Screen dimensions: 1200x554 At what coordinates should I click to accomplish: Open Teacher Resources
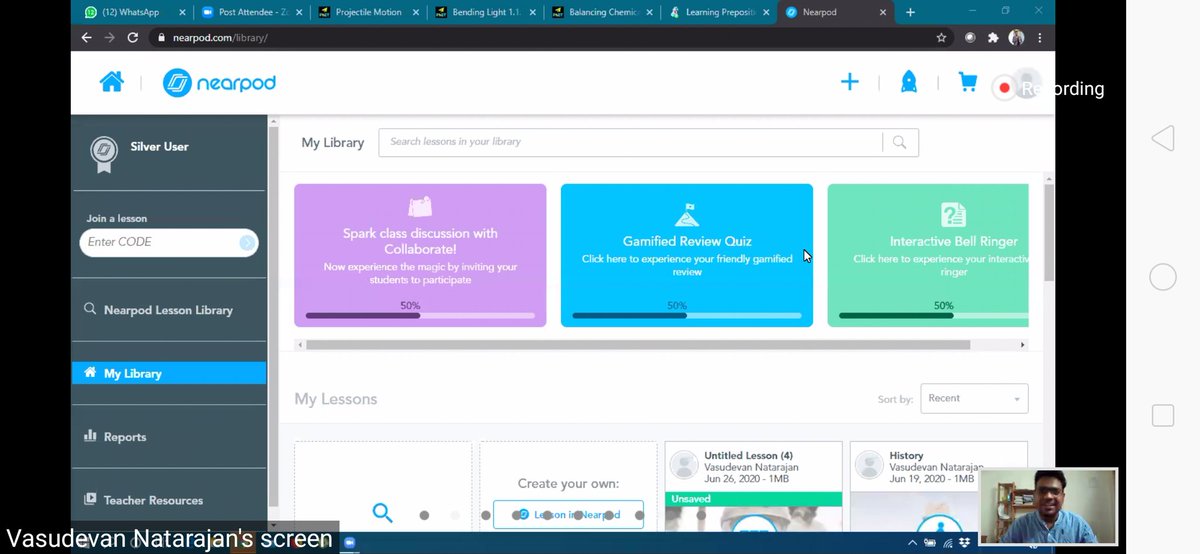coord(143,500)
